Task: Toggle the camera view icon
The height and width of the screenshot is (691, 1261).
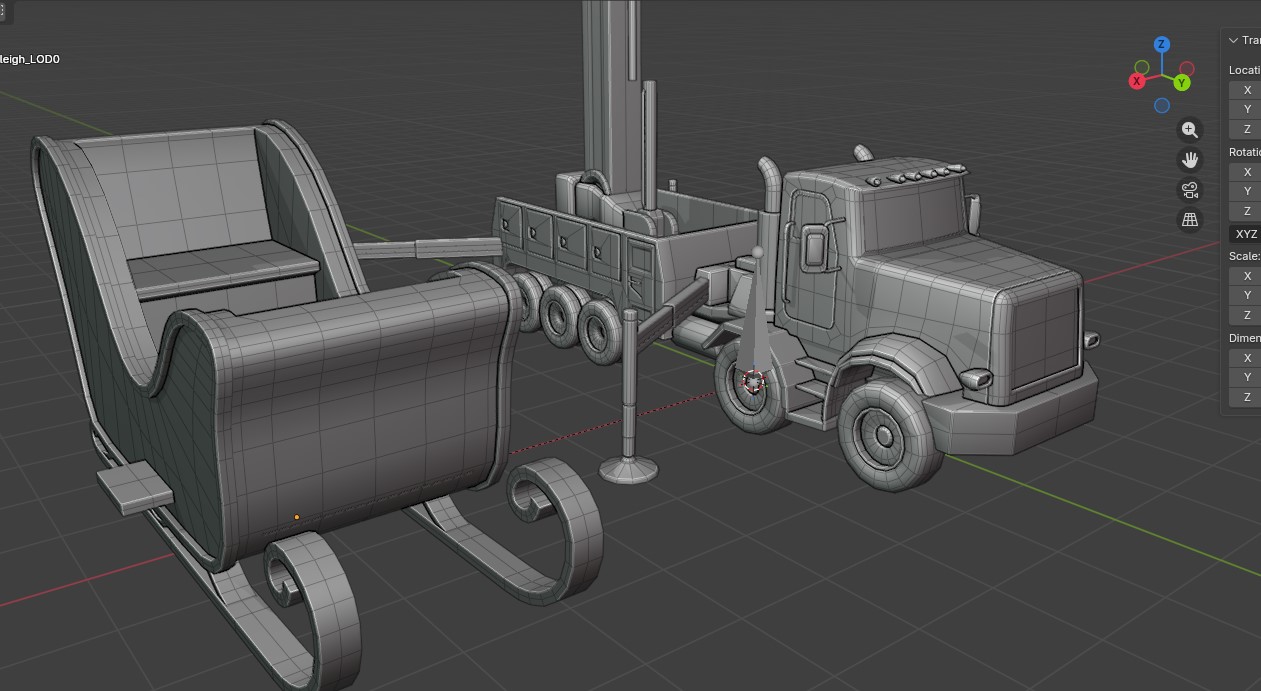Action: 1190,191
